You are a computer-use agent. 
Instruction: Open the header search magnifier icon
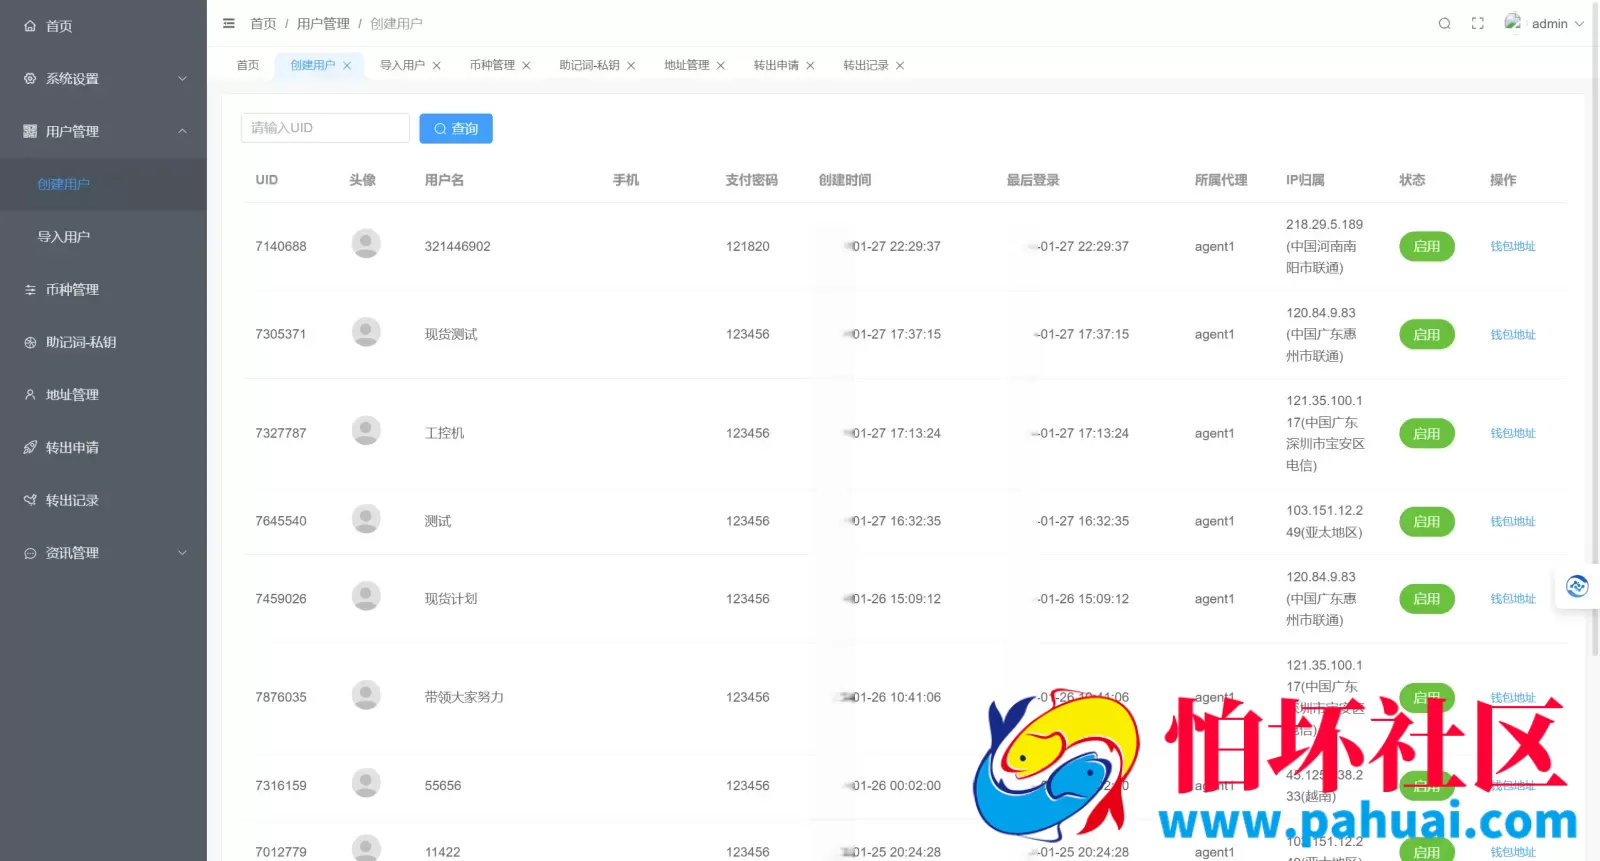click(x=1444, y=24)
